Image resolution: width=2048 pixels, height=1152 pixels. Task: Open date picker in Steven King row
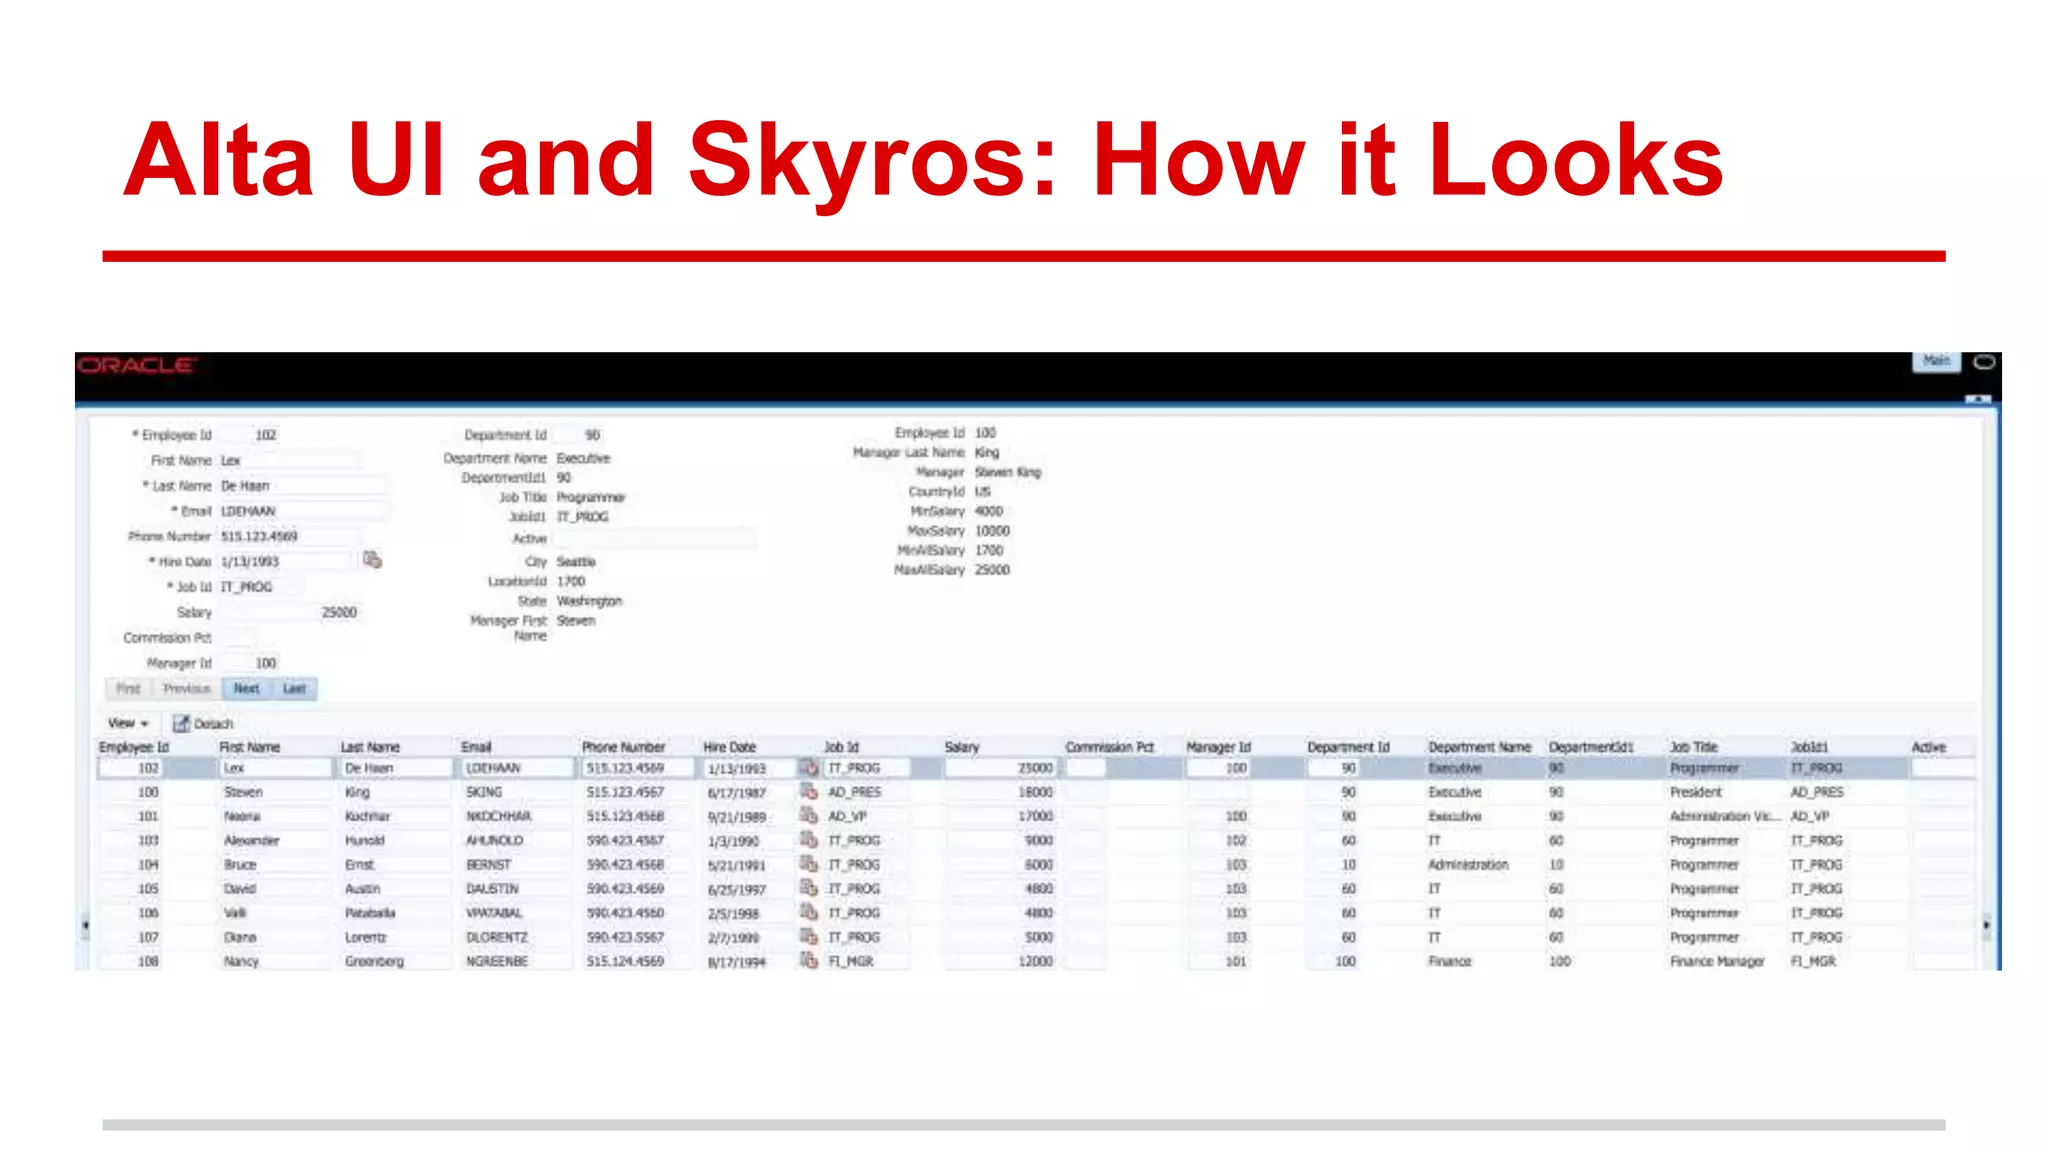[809, 791]
